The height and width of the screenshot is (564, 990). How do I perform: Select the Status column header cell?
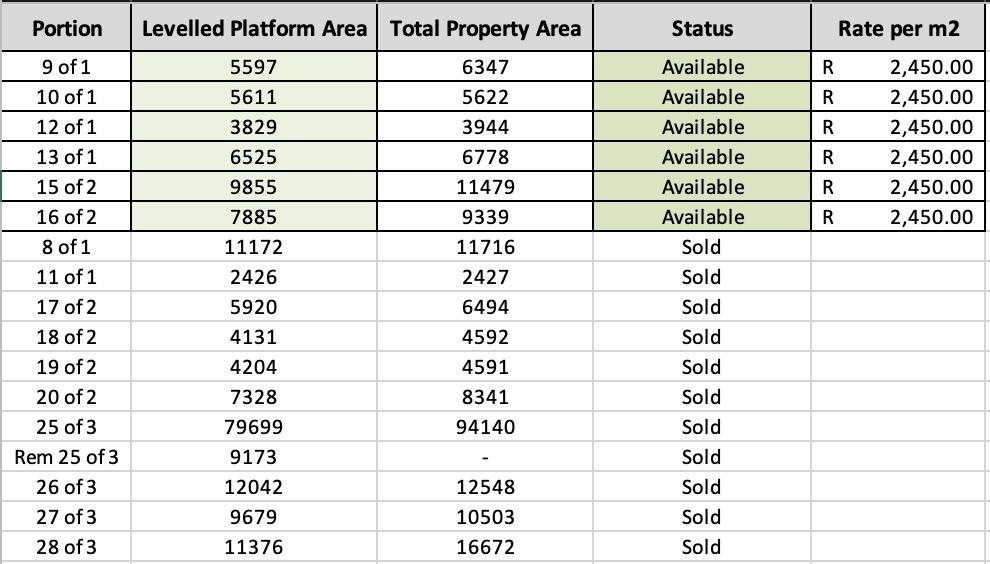pos(702,28)
